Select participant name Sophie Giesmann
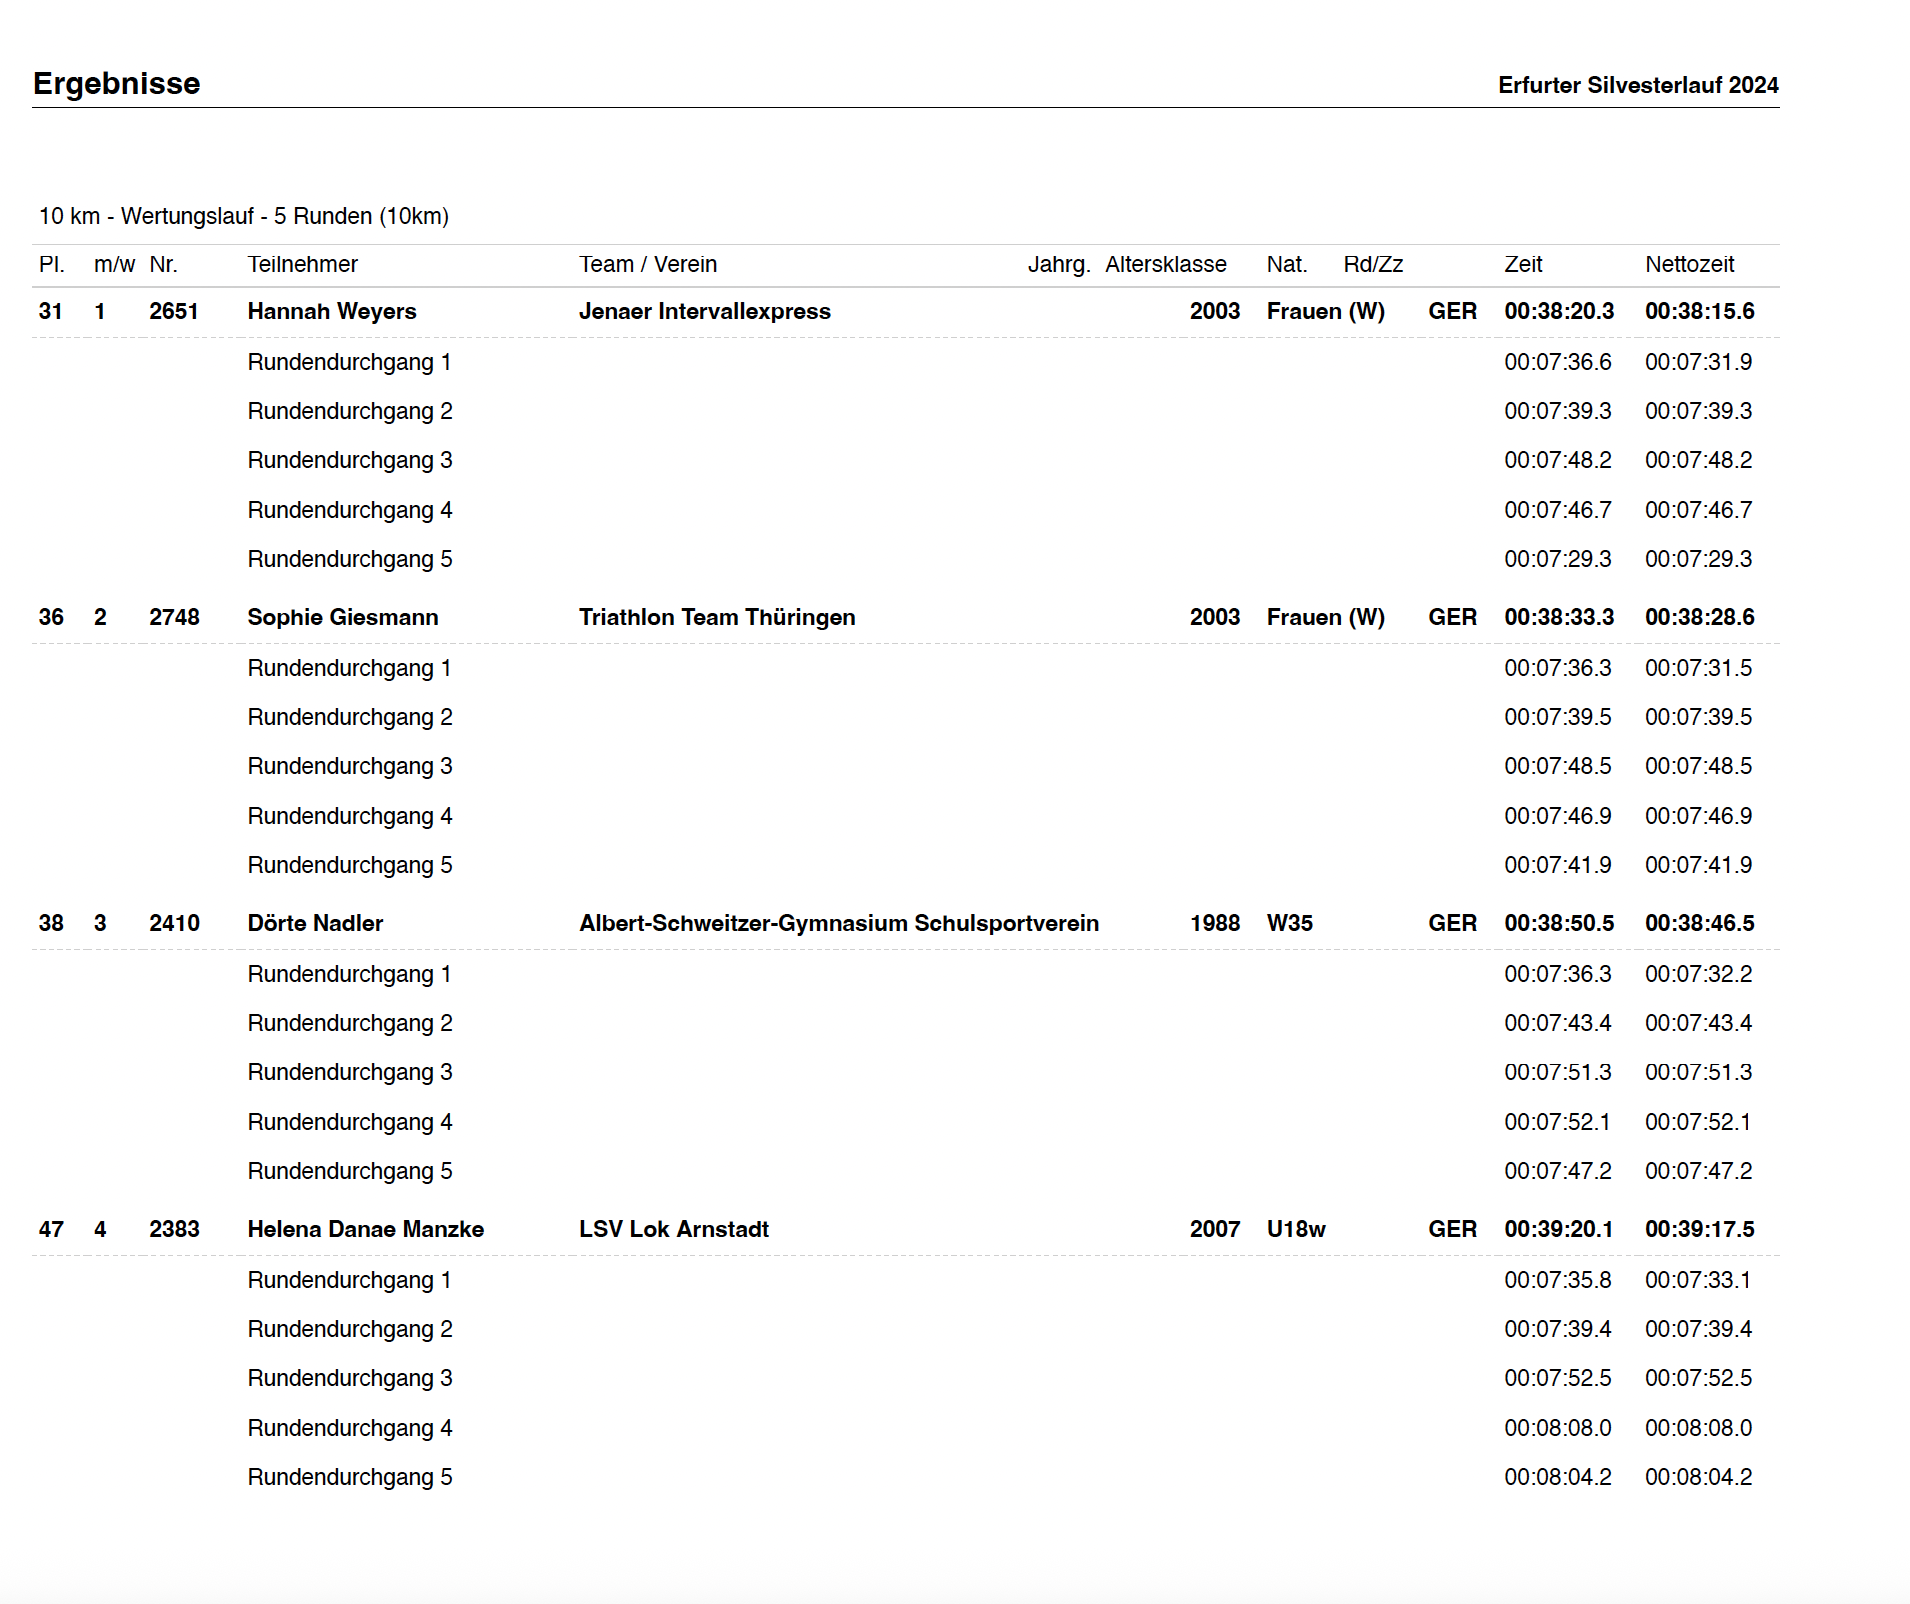The image size is (1910, 1604). [x=342, y=617]
